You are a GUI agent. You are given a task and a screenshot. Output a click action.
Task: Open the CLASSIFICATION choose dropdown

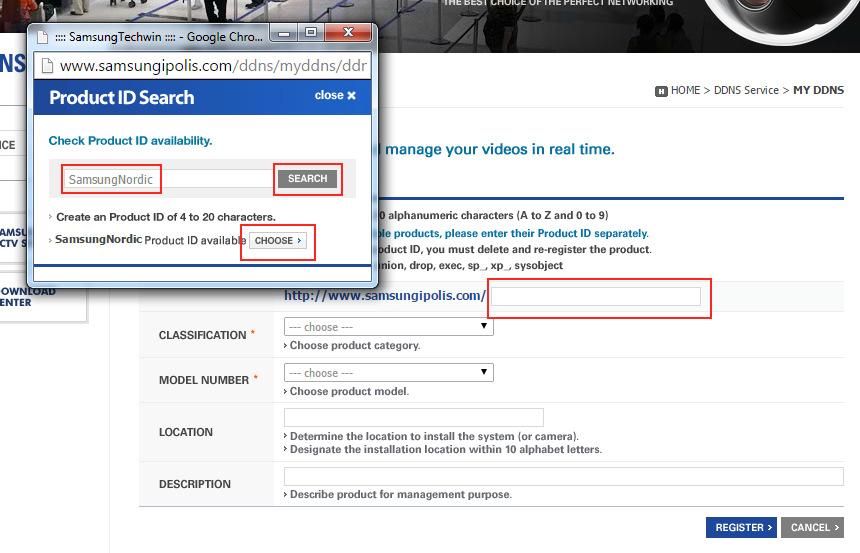point(388,326)
